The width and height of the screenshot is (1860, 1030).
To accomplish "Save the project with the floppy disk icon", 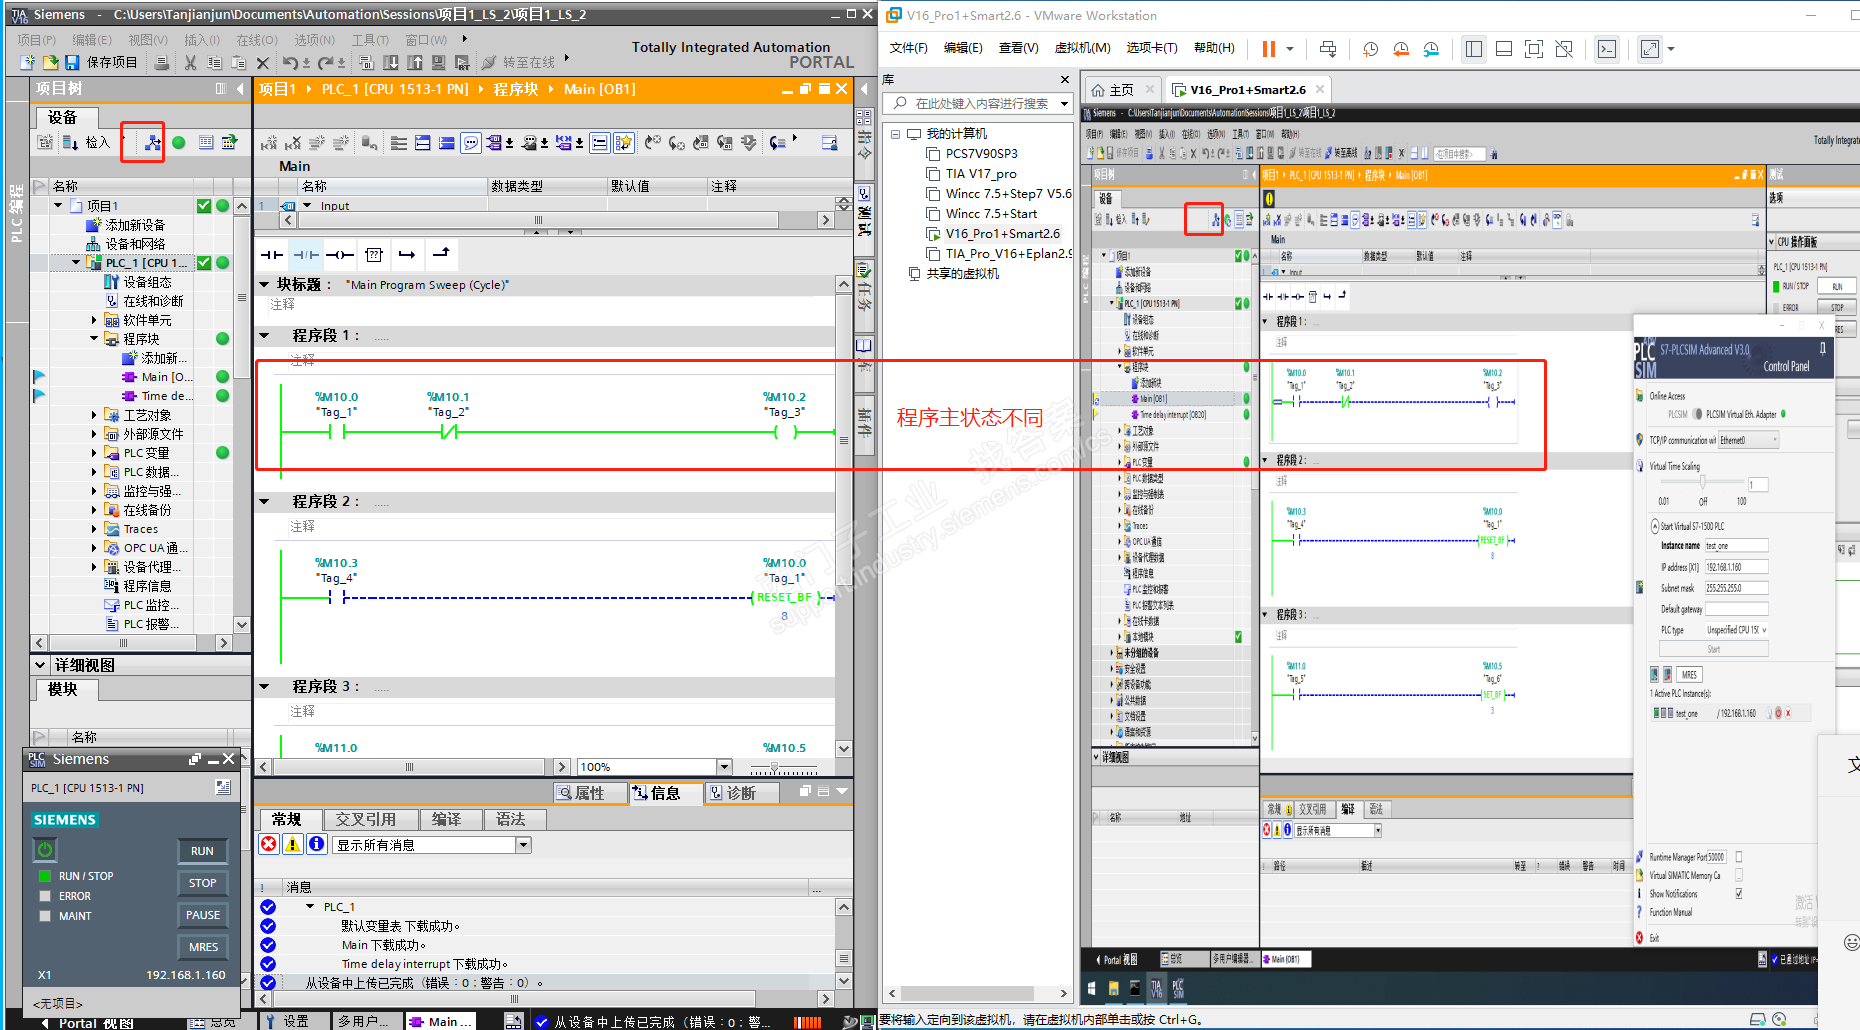I will click(72, 62).
